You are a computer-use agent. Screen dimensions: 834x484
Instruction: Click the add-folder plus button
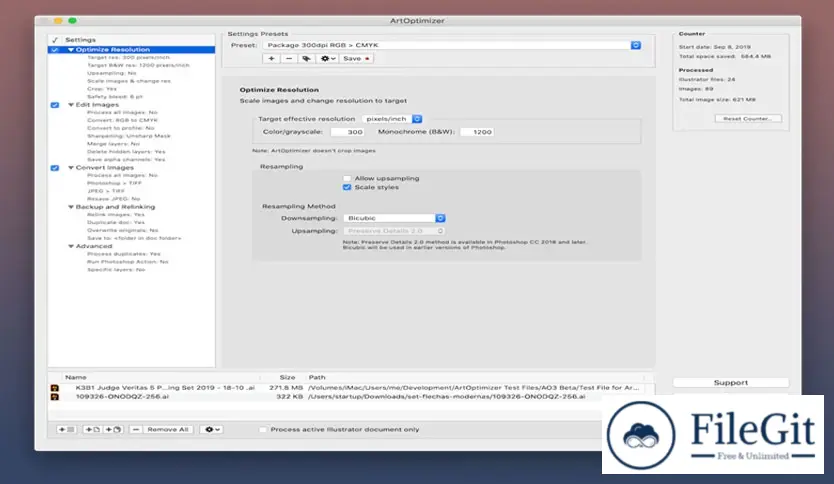[x=113, y=429]
